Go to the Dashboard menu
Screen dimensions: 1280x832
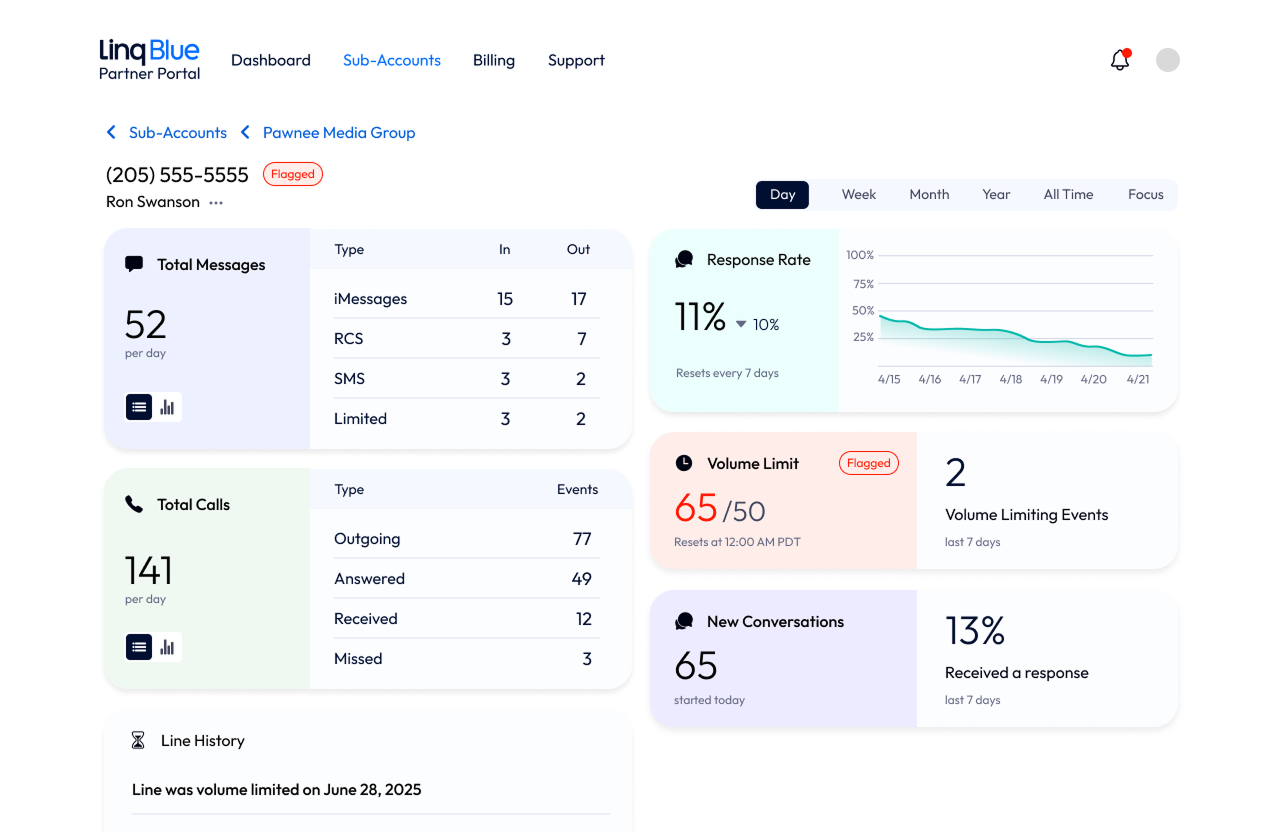271,60
